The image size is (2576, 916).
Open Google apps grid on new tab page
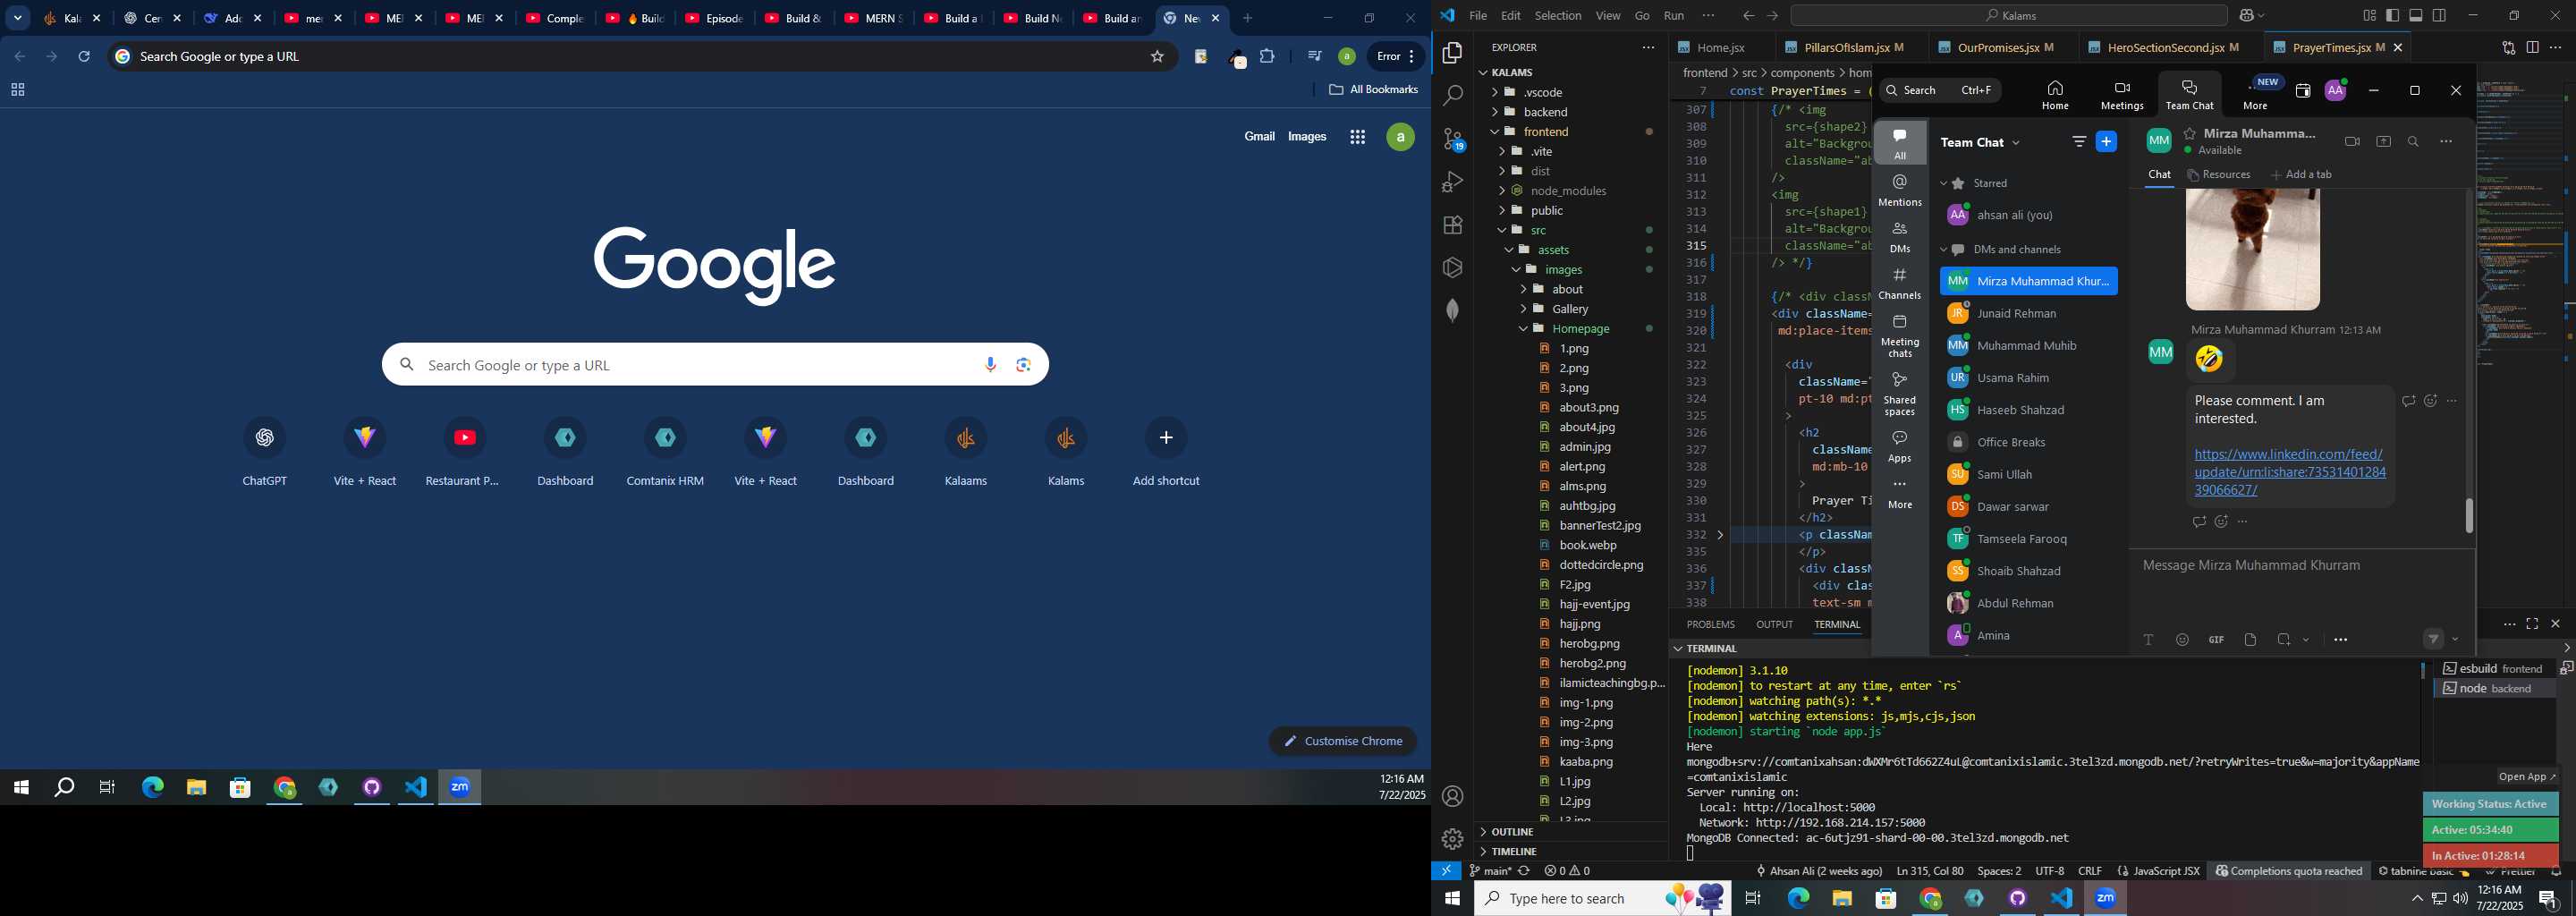[x=1358, y=138]
